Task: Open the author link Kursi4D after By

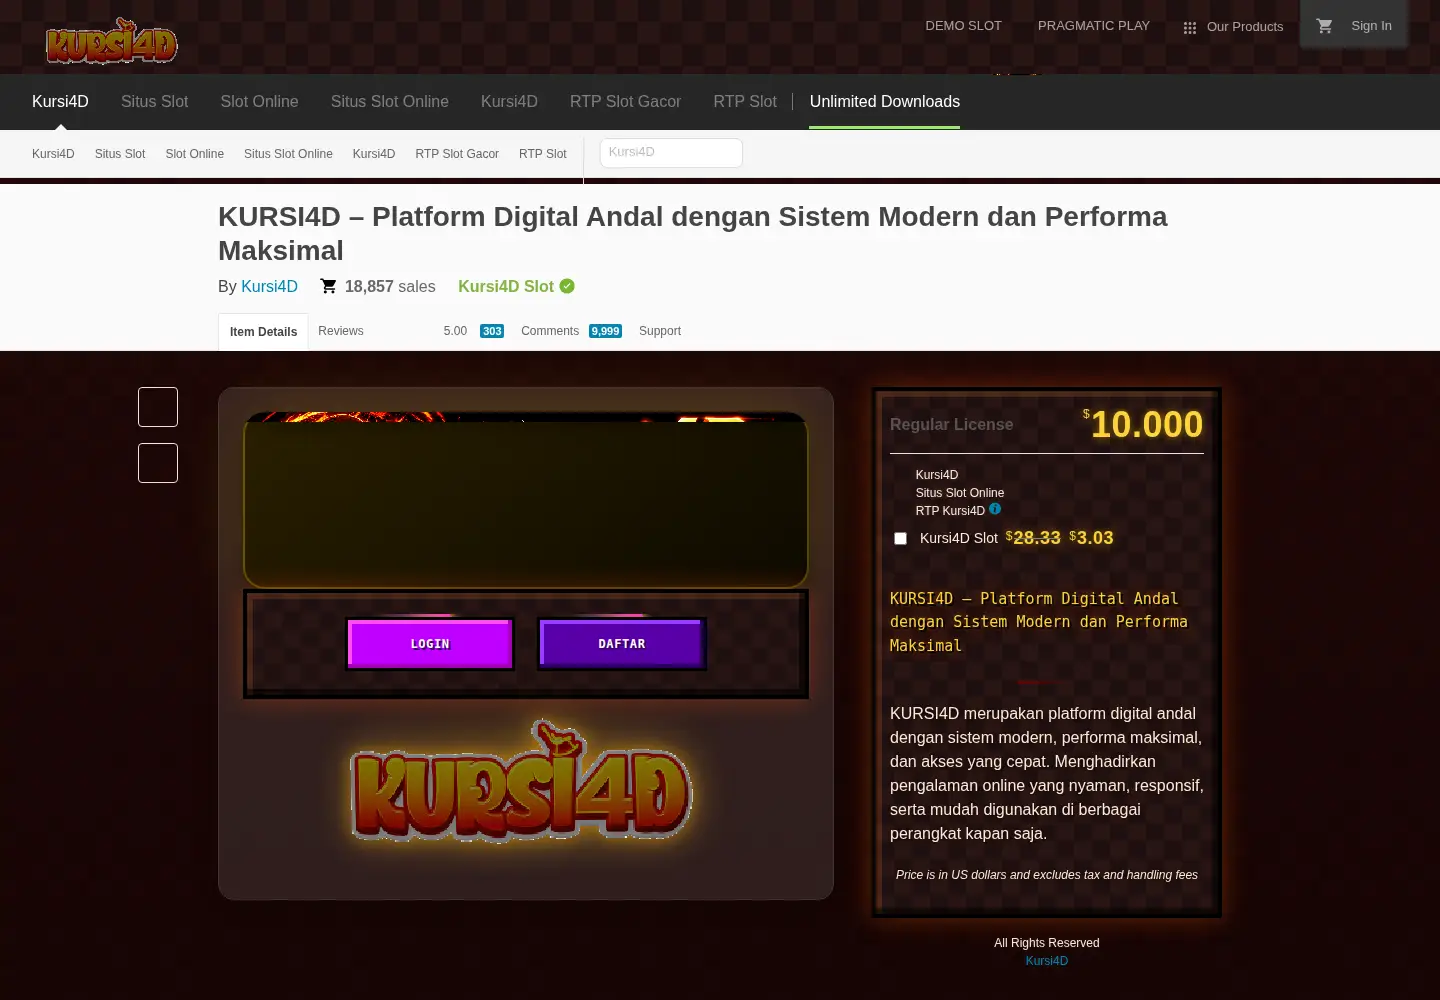Action: coord(269,286)
